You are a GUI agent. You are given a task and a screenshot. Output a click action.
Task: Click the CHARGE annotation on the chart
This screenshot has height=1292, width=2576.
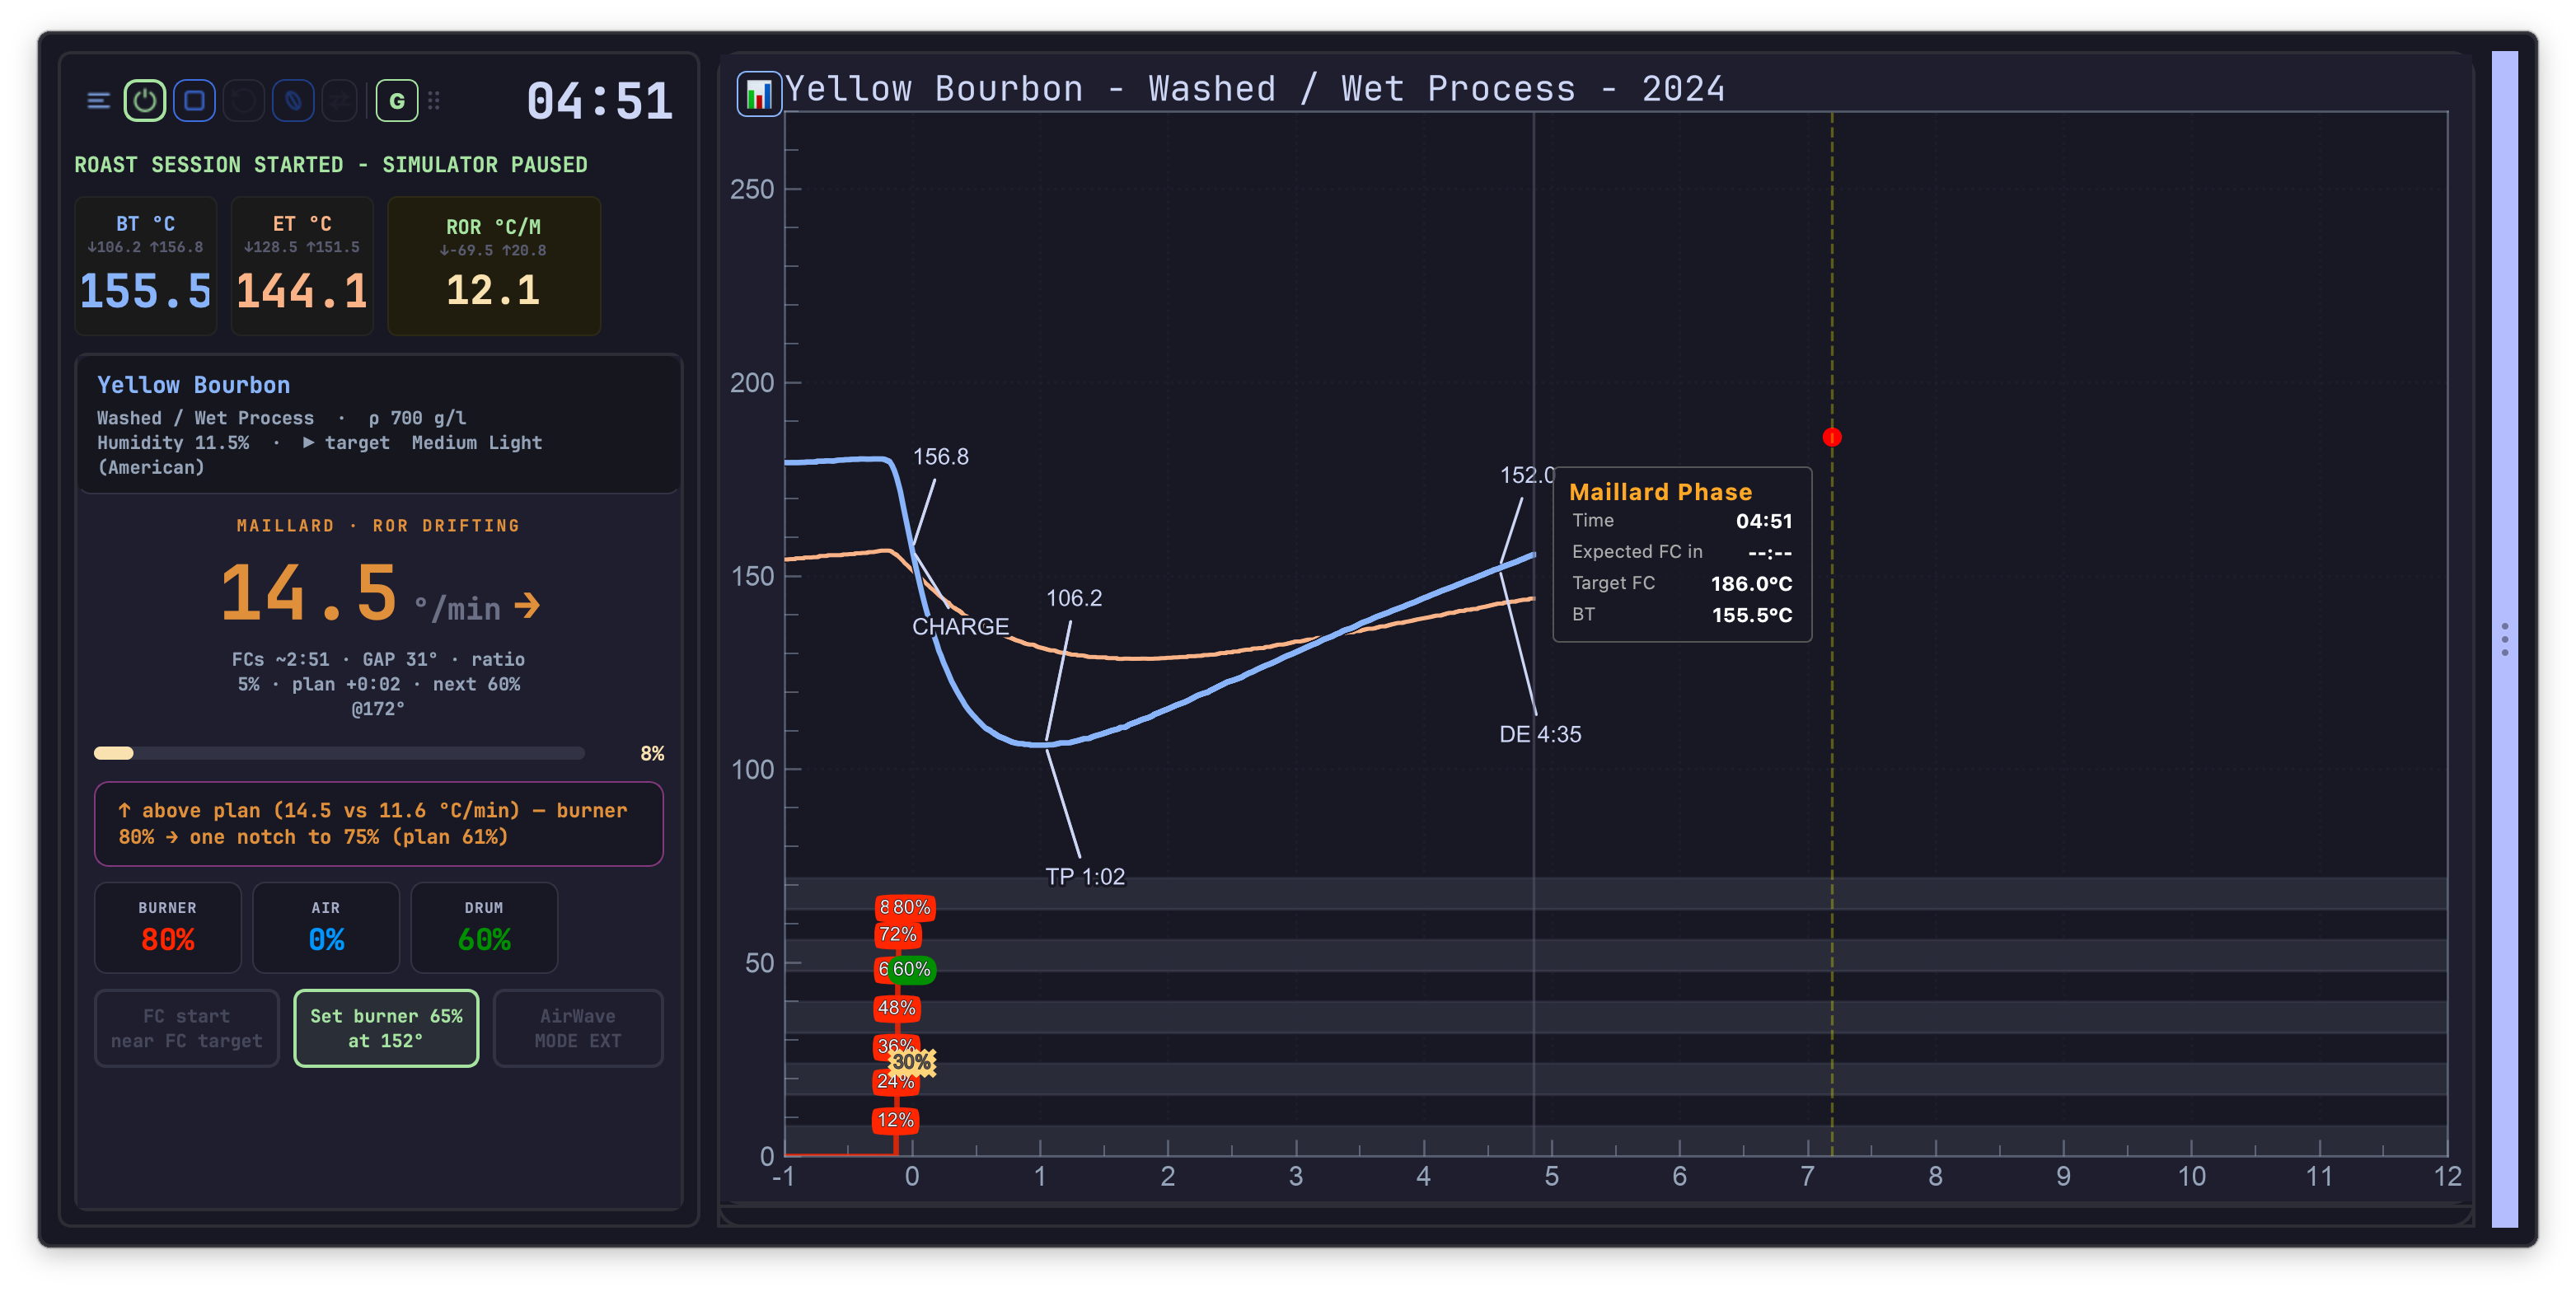[x=960, y=626]
